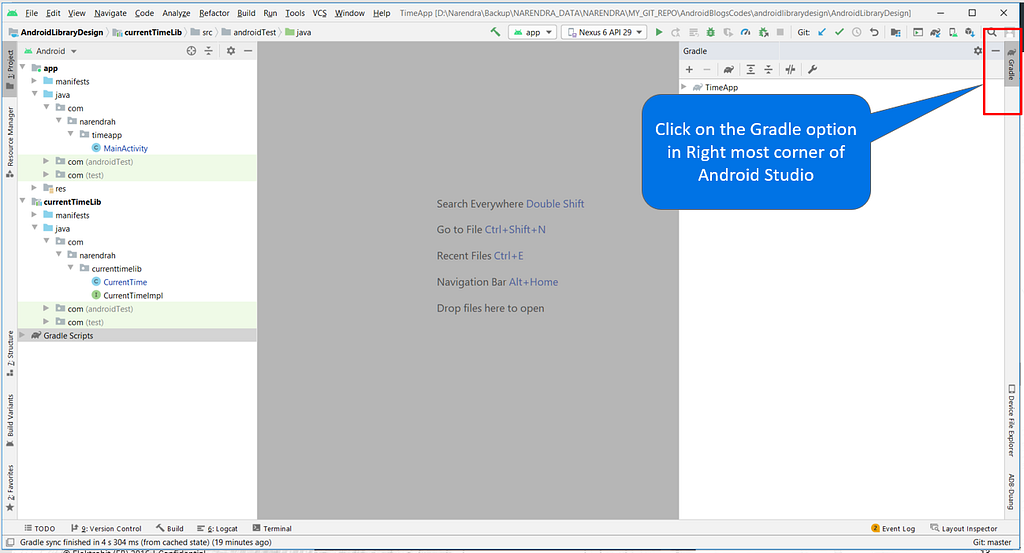
Task: Open Nexus 6 API 29 device dropdown
Action: point(605,32)
